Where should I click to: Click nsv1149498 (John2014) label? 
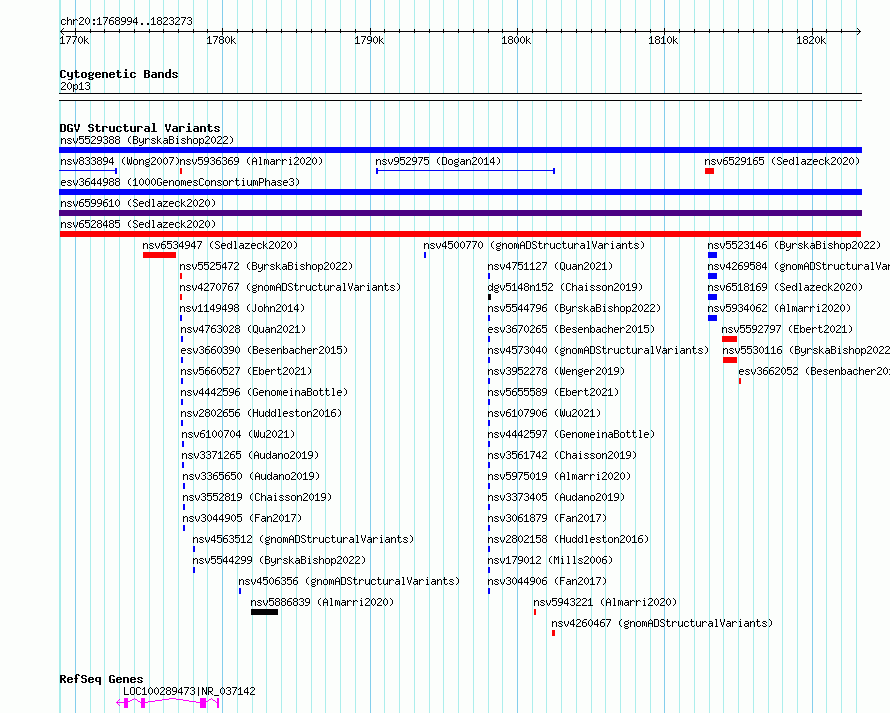242,308
